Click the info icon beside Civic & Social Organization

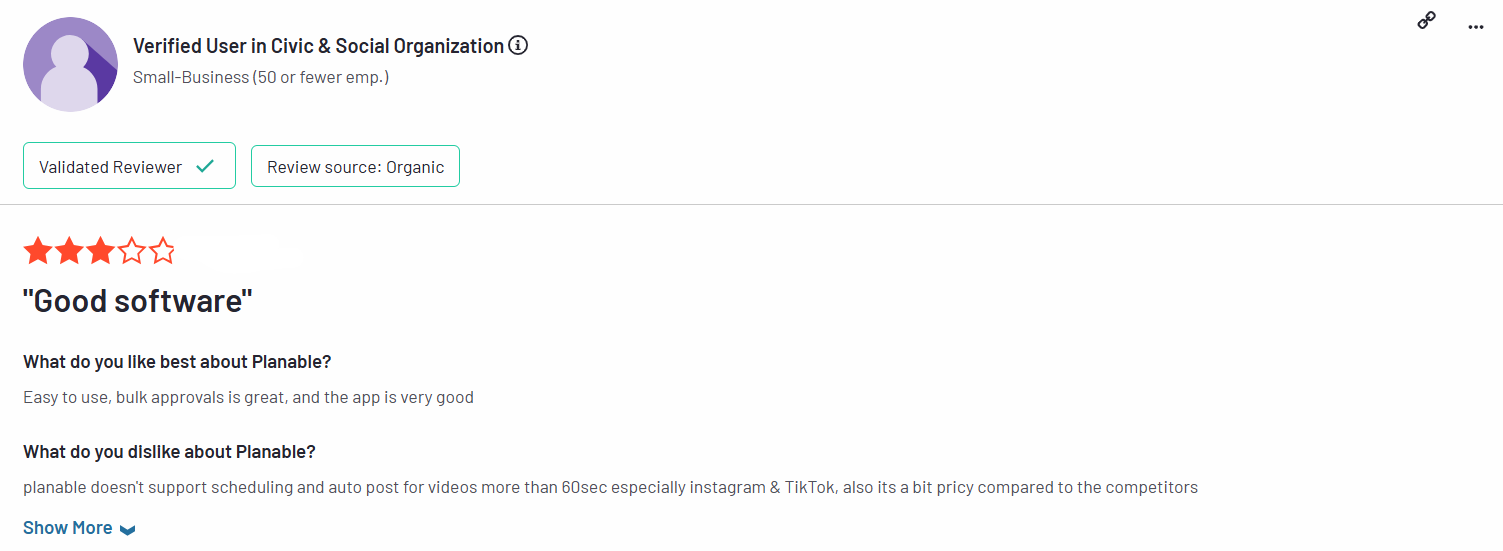point(518,46)
